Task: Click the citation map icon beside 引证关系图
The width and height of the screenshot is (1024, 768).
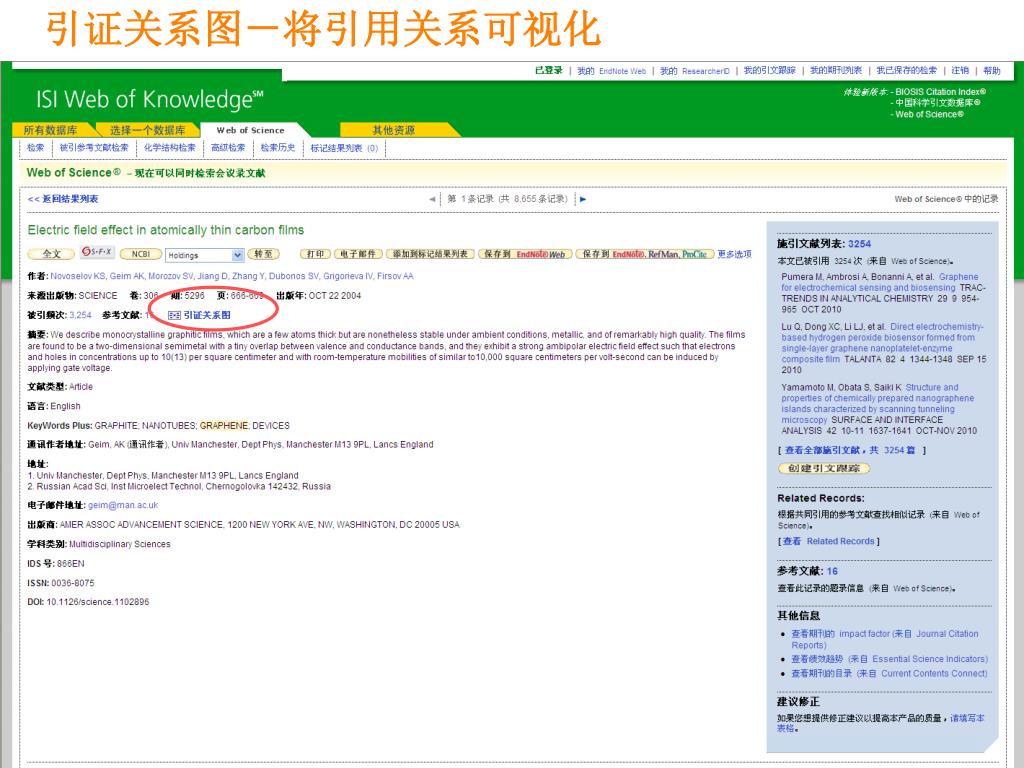Action: 174,315
